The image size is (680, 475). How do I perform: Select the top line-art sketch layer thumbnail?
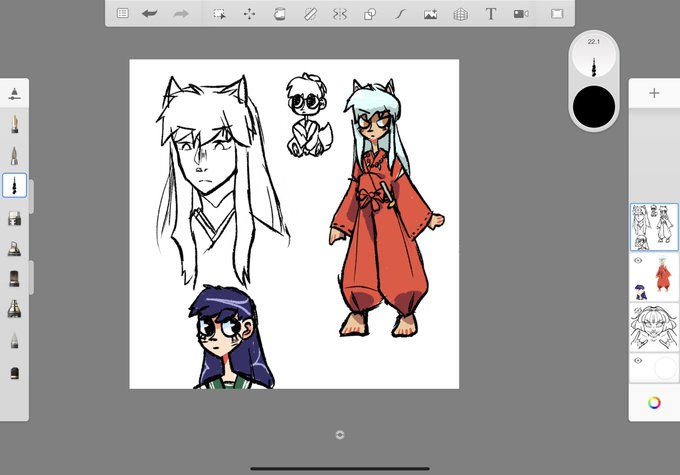click(x=654, y=227)
